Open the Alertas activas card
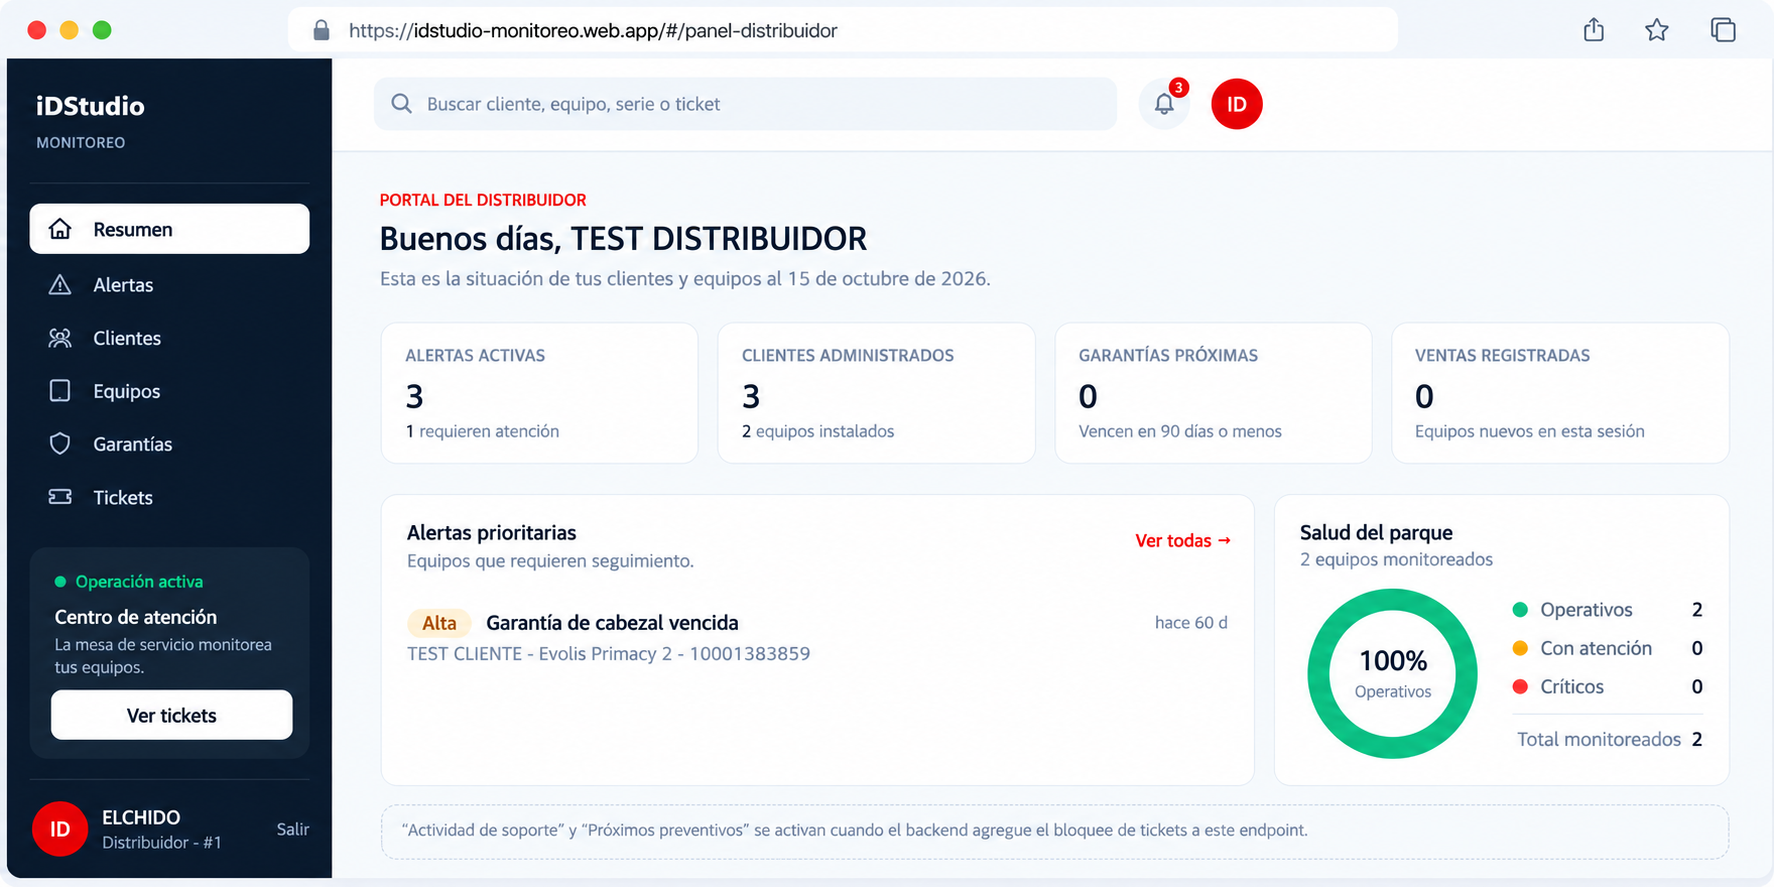The image size is (1774, 887). tap(540, 393)
